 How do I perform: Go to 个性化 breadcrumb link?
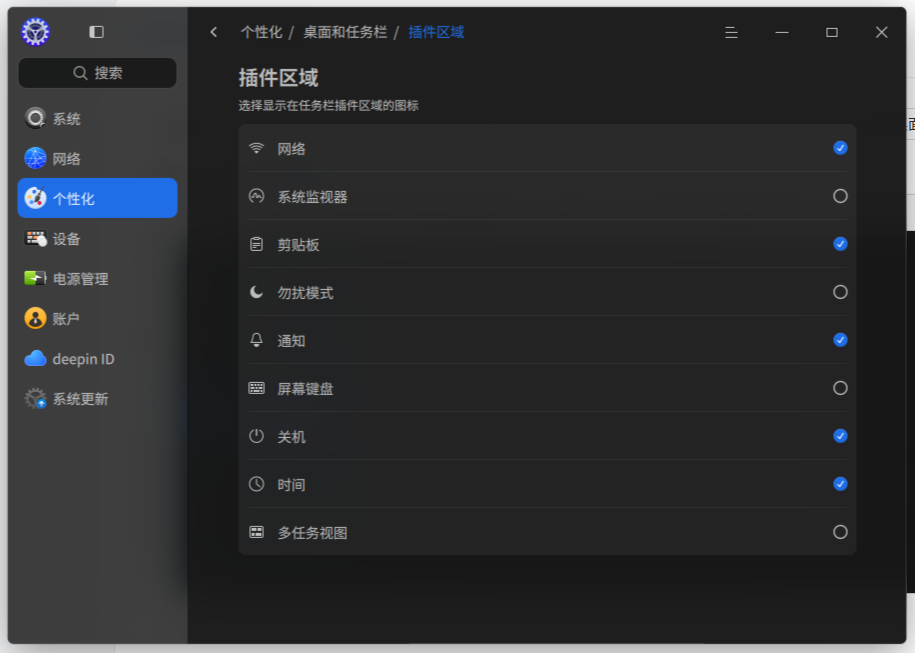[x=261, y=32]
